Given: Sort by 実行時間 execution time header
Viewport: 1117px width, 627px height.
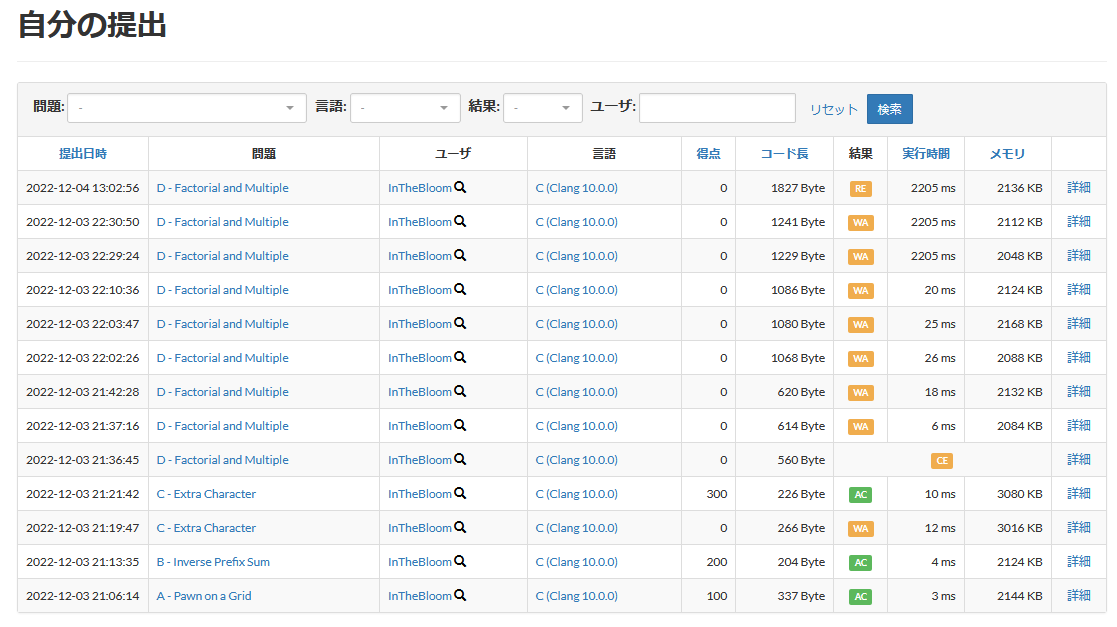Looking at the screenshot, I should point(925,153).
